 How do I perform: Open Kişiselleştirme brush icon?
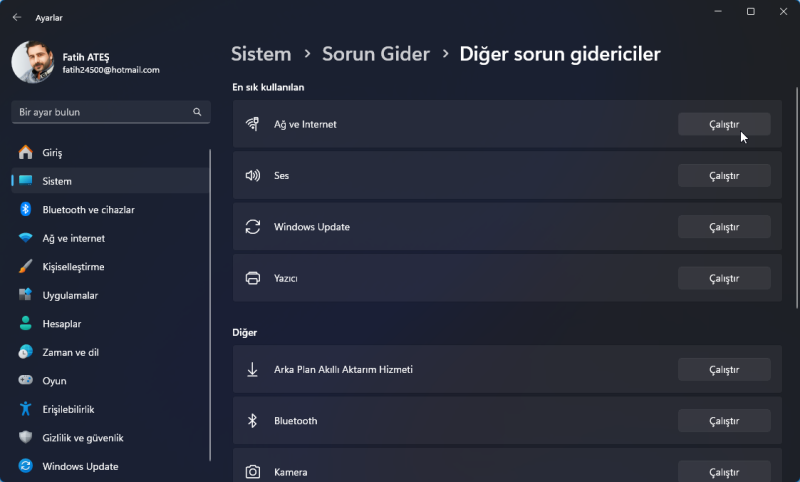pos(25,266)
